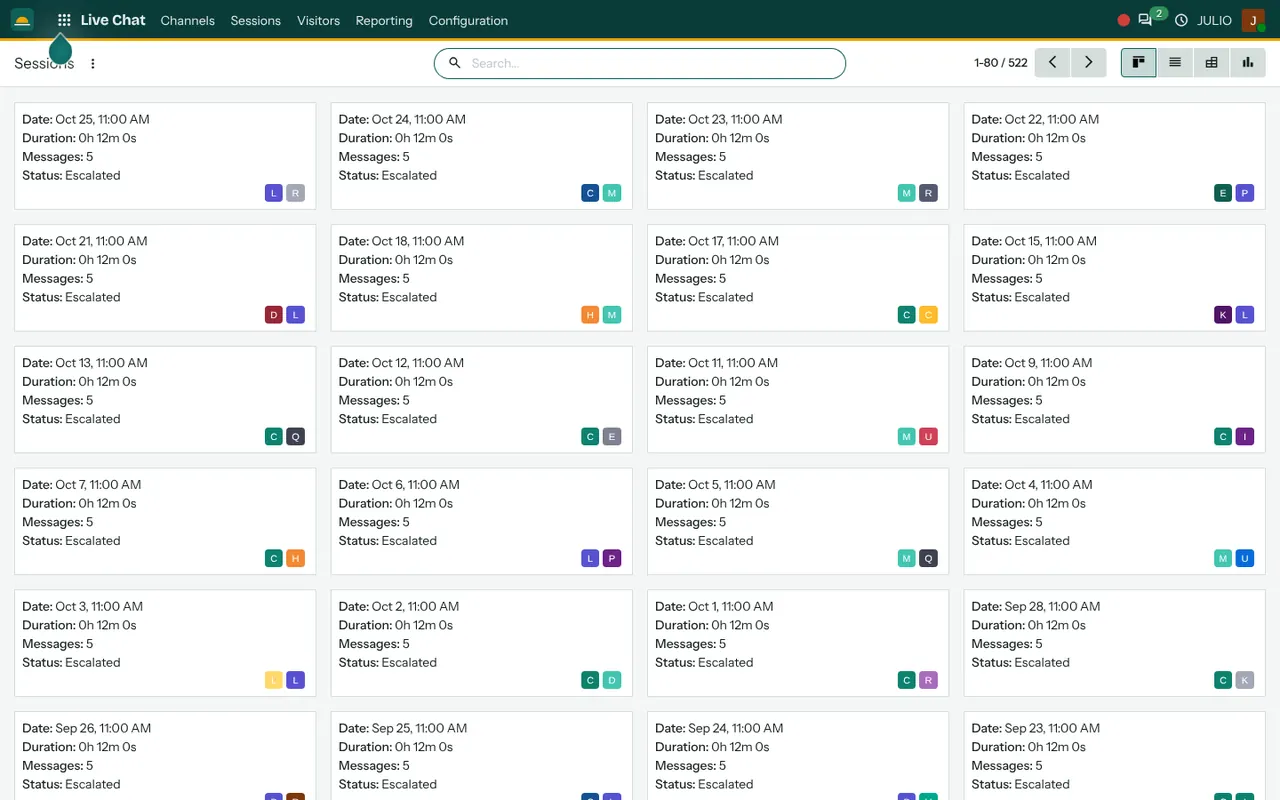This screenshot has height=800, width=1280.
Task: Click L avatar on Oct 25 card
Action: click(274, 193)
